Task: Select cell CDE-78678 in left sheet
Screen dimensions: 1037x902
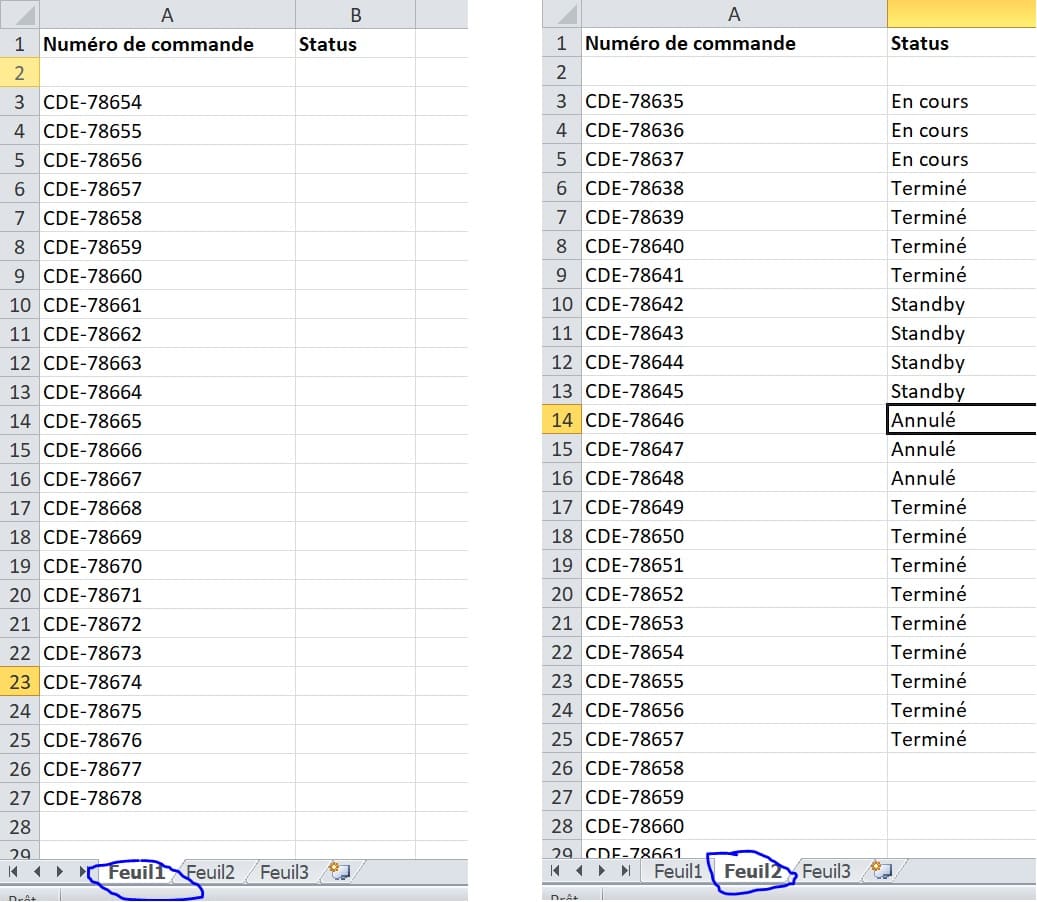Action: point(167,798)
